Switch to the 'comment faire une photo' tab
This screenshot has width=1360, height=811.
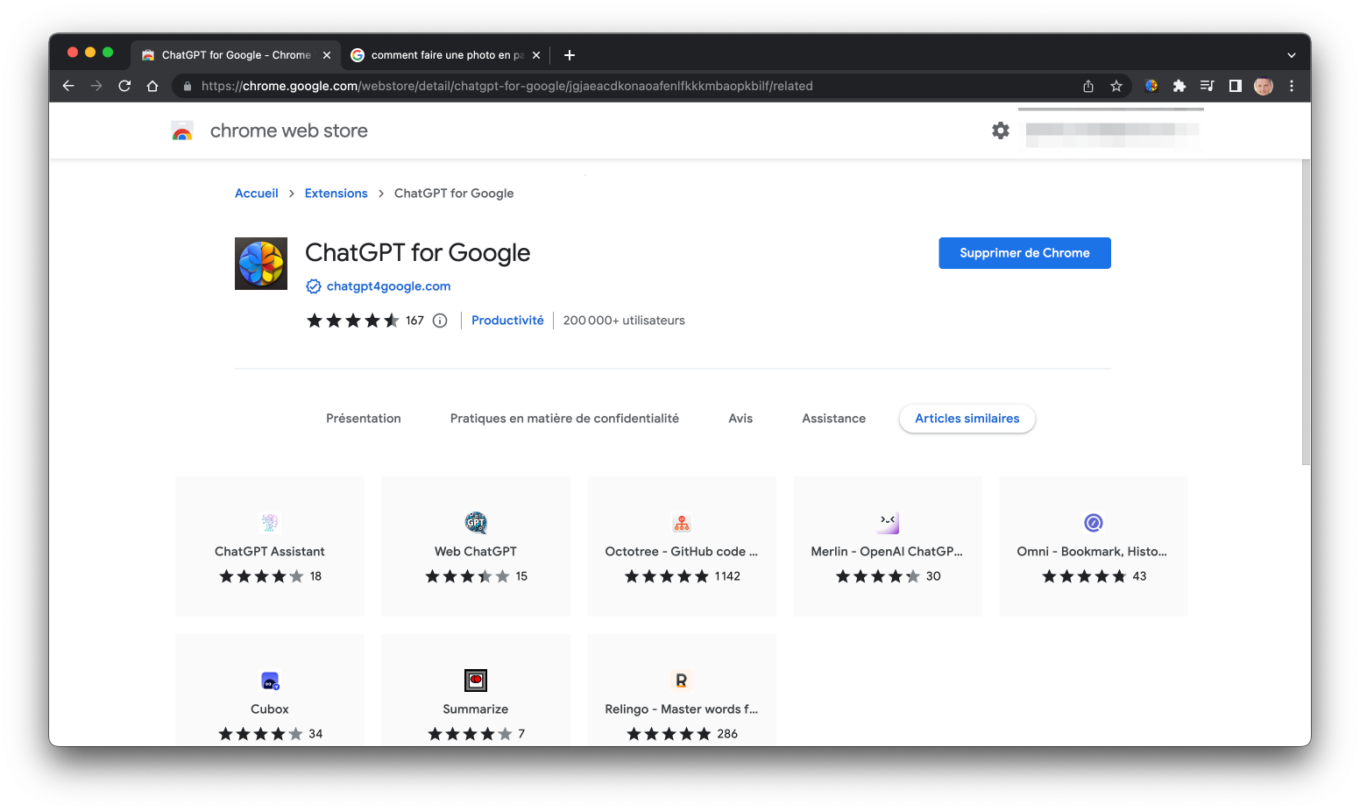[x=446, y=55]
